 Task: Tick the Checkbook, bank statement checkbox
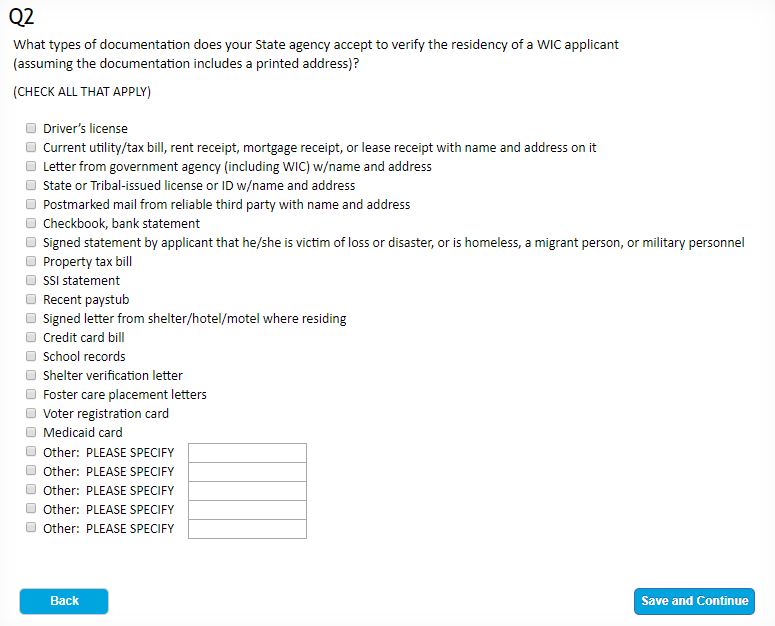point(31,224)
